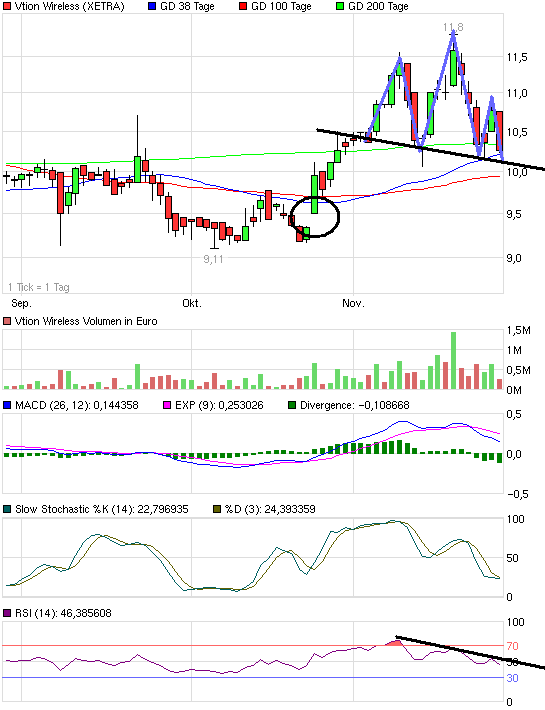Select the GD 200 Tage legend label
This screenshot has width=545, height=710.
[x=378, y=6]
